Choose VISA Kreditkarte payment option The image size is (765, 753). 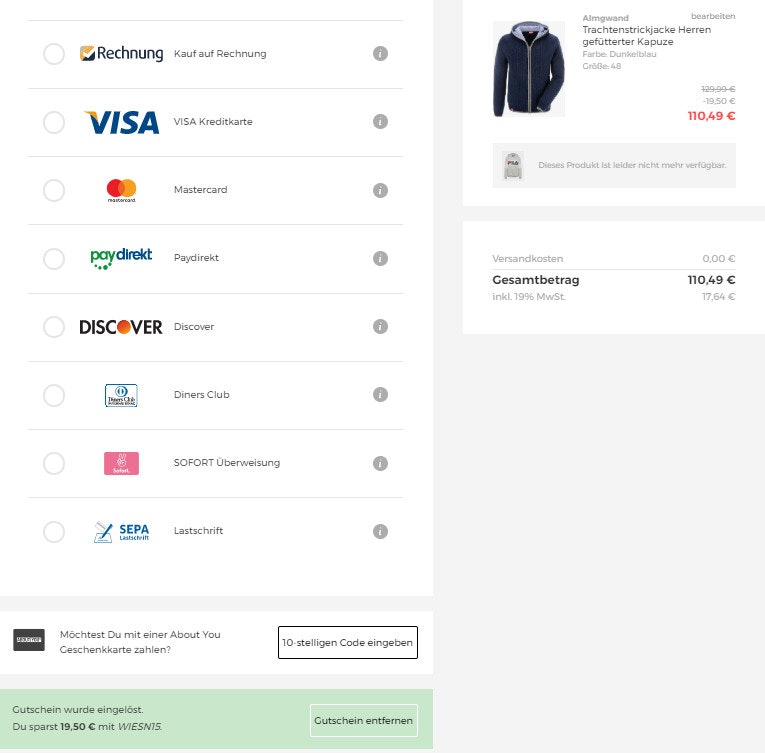(x=54, y=122)
